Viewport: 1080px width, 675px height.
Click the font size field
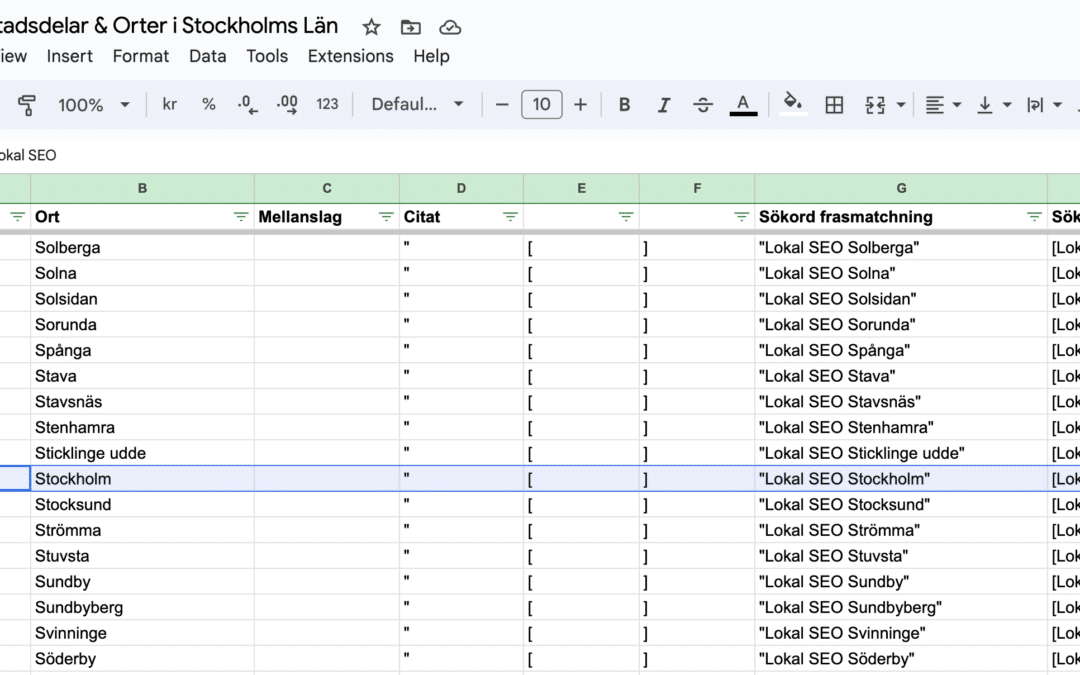(x=541, y=105)
